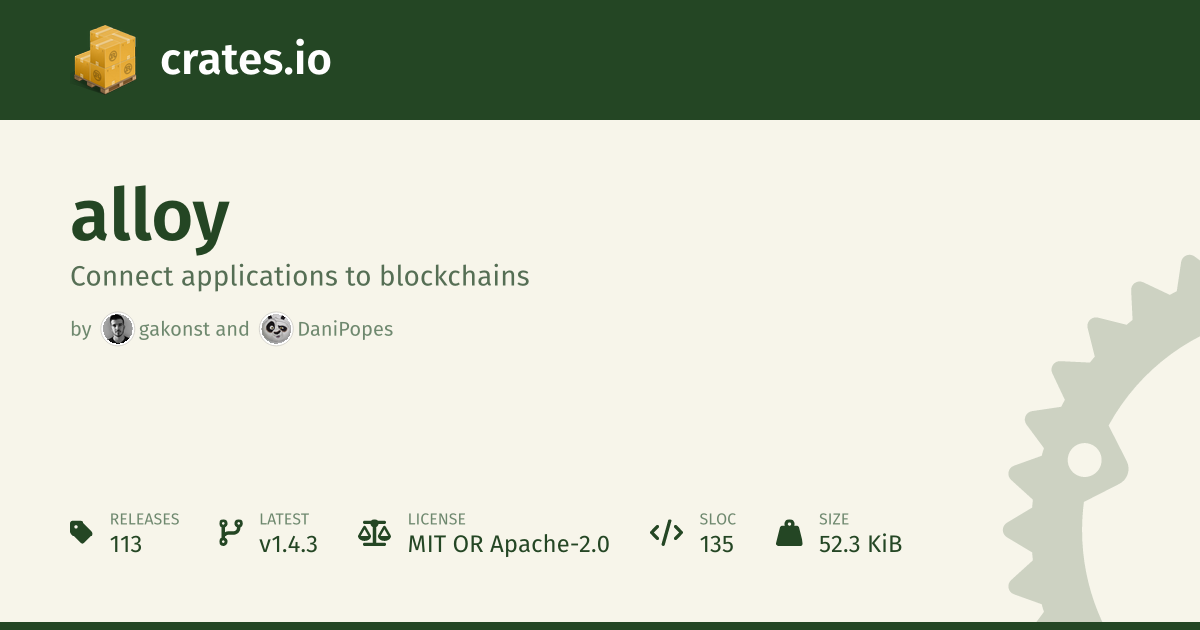Click DaniPopes' panda avatar

pos(276,329)
